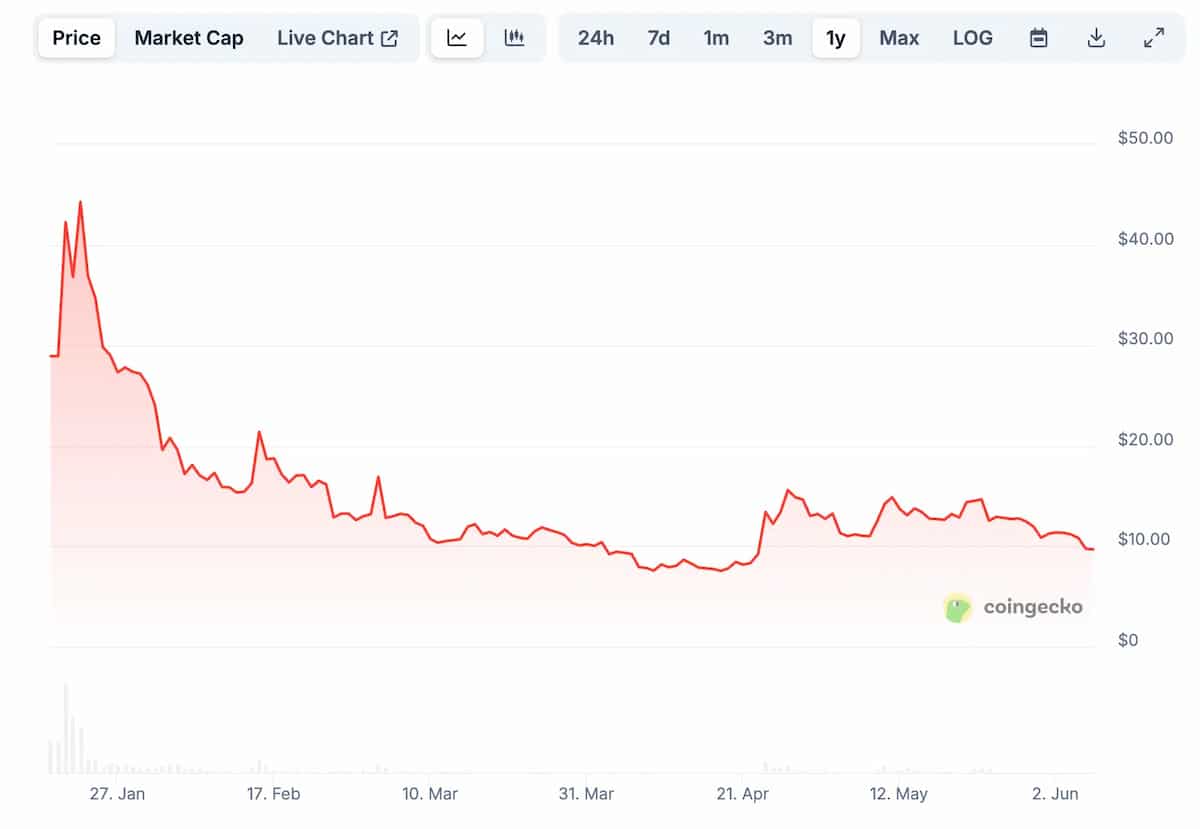
Task: Switch to the Price tab
Action: tap(77, 38)
